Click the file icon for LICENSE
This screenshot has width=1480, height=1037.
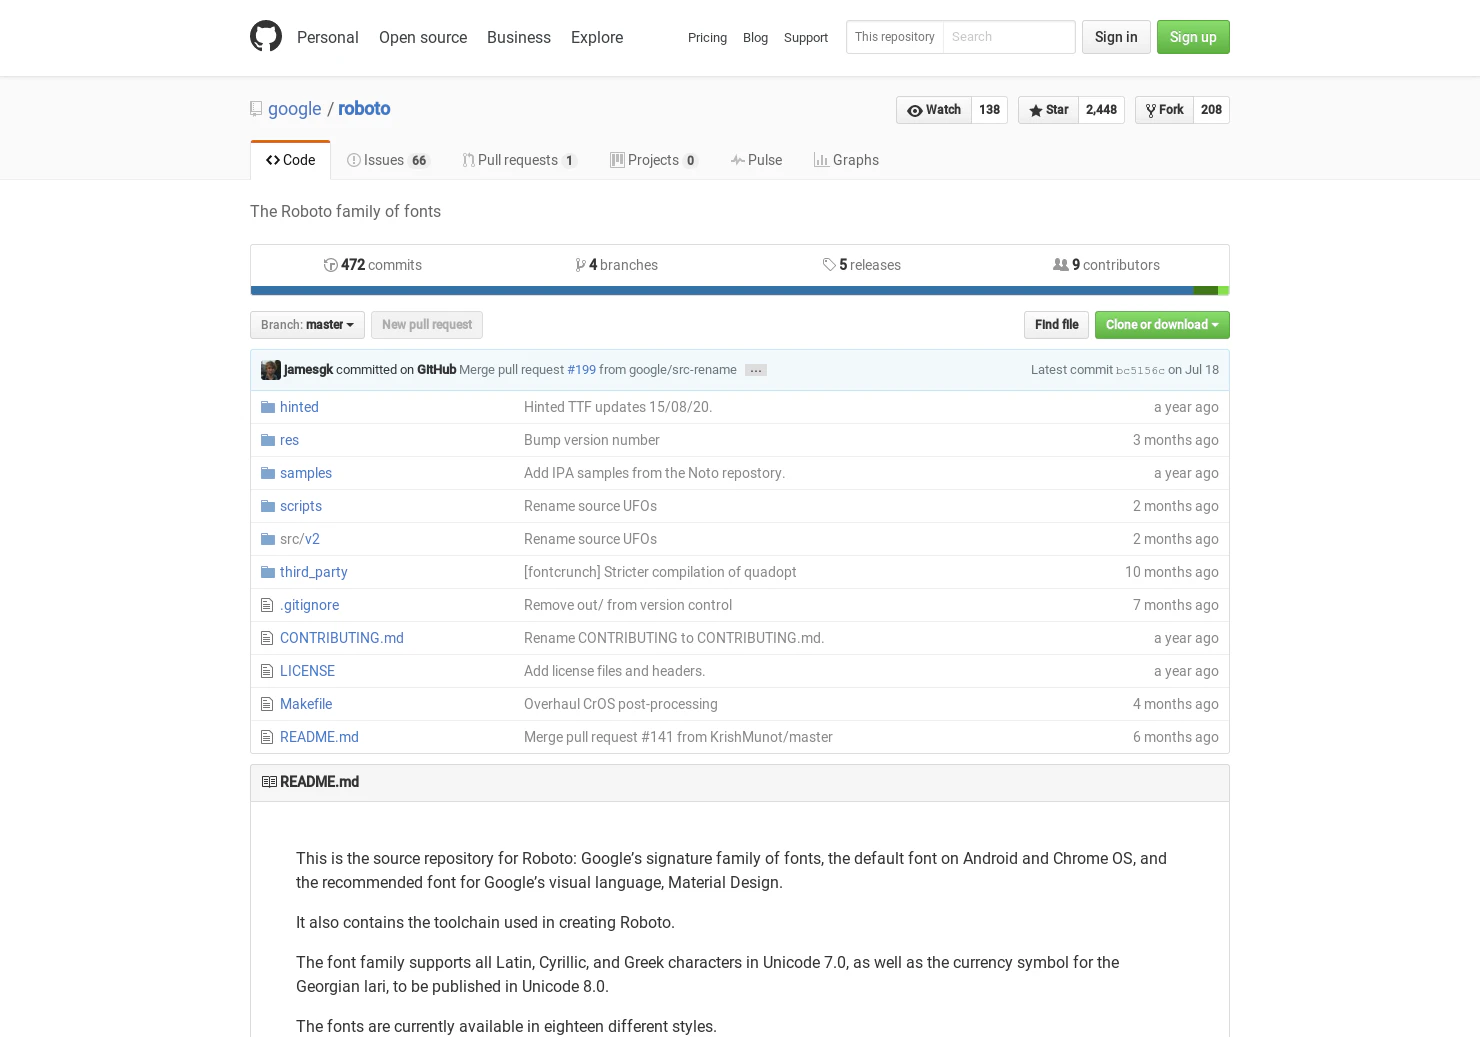tap(267, 671)
